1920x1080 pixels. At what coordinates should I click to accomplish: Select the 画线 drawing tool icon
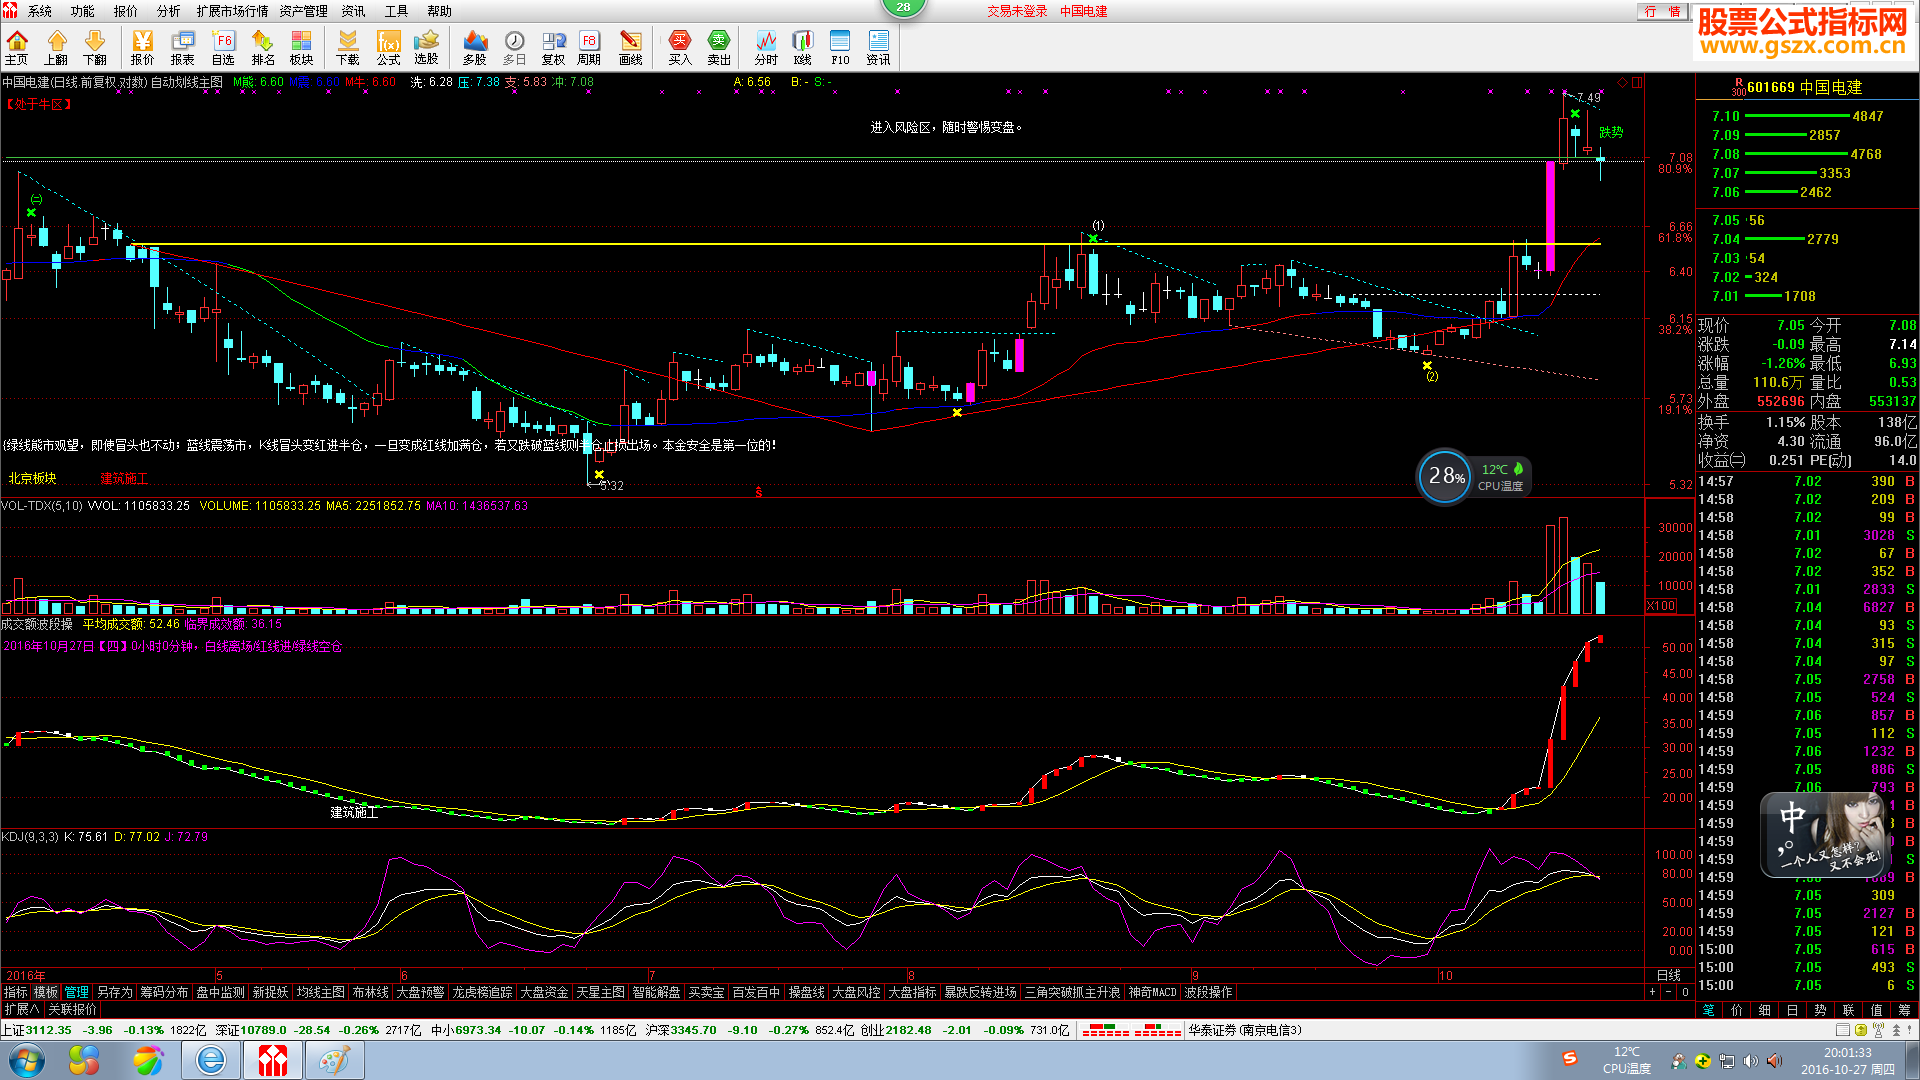631,47
